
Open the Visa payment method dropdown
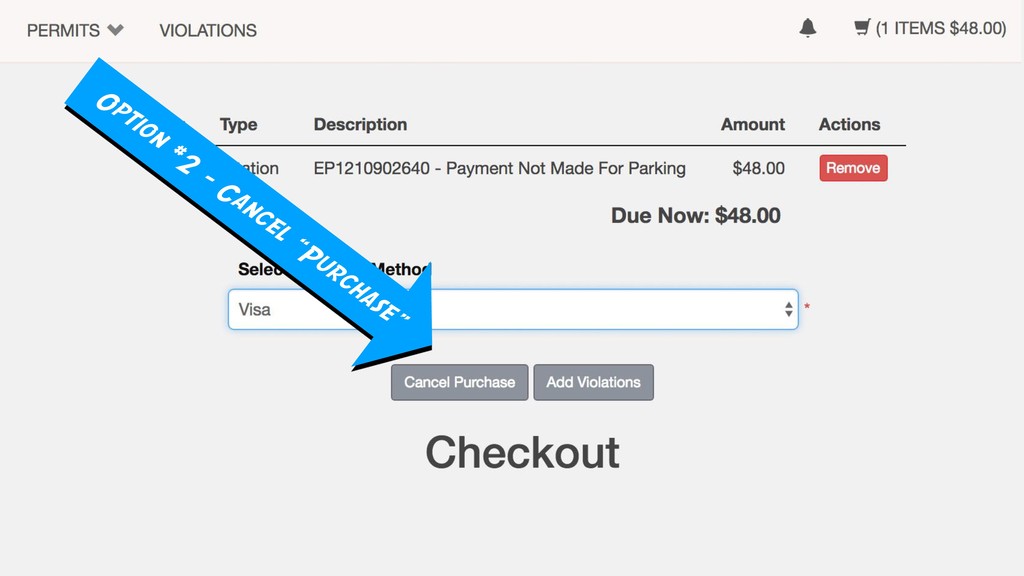(x=513, y=309)
